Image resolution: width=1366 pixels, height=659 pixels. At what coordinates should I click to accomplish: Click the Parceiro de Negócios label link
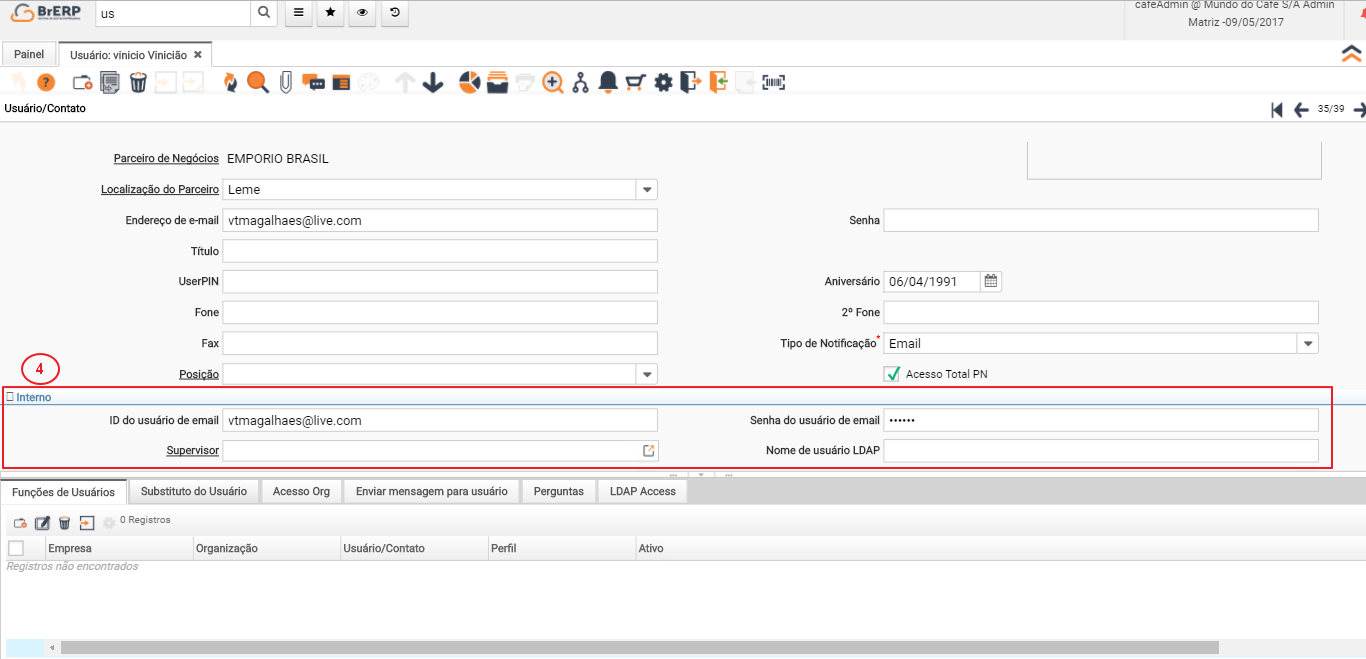(166, 158)
